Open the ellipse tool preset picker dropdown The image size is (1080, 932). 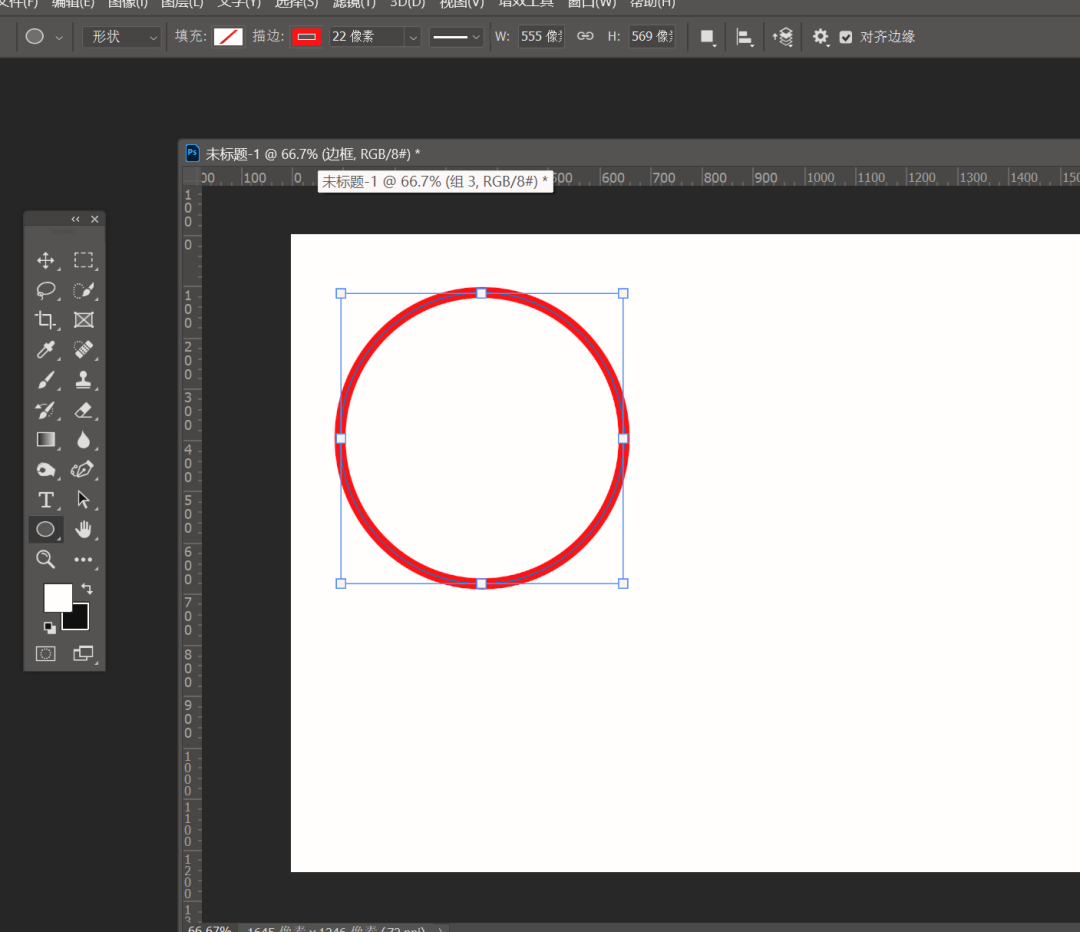click(59, 37)
